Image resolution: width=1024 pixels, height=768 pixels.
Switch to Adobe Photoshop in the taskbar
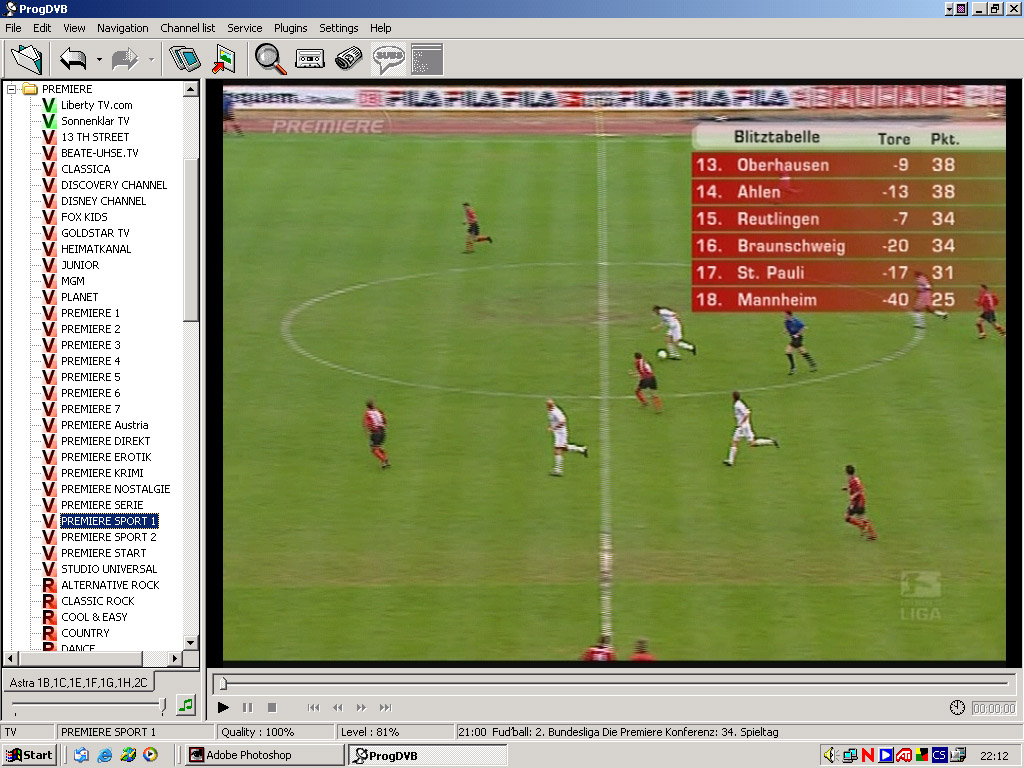click(265, 756)
